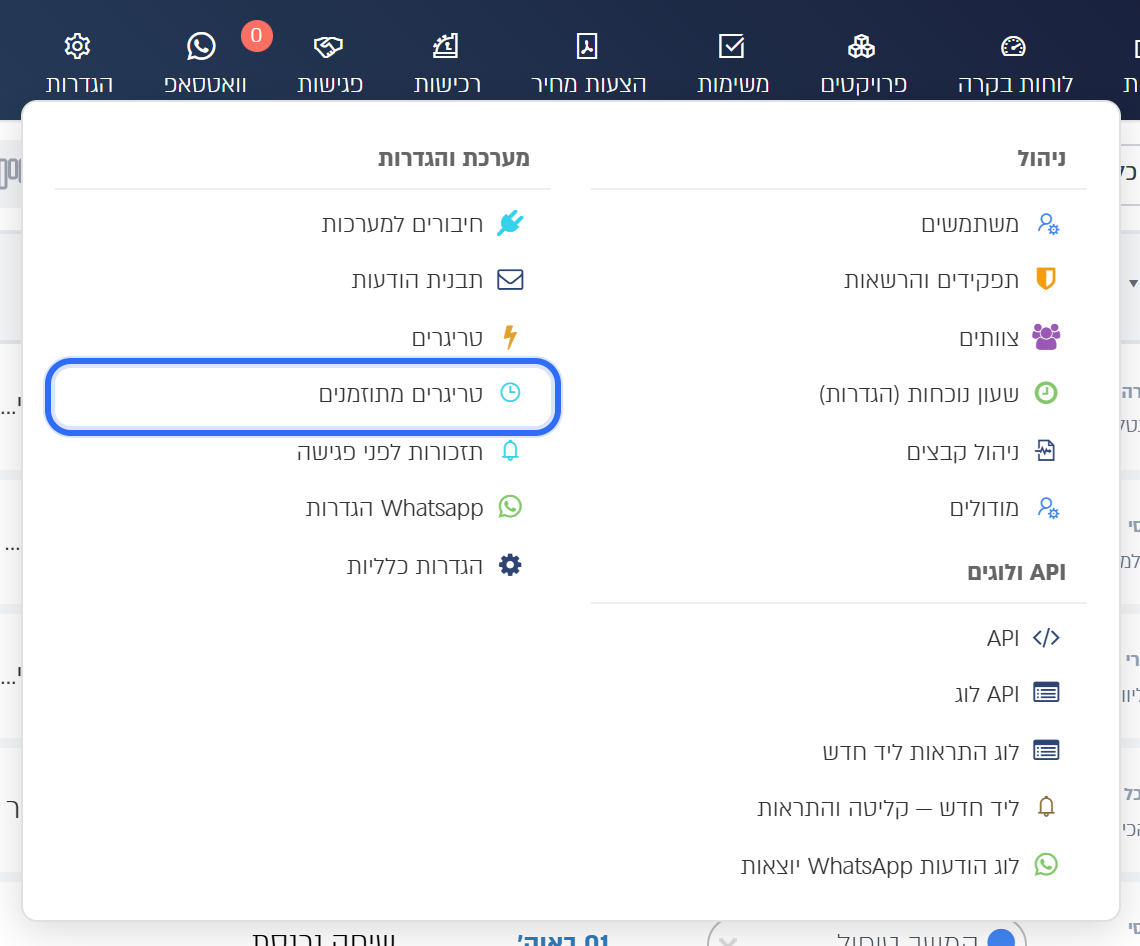
Task: Click the plug icon beside חיבורים למערכות
Action: pyautogui.click(x=510, y=223)
